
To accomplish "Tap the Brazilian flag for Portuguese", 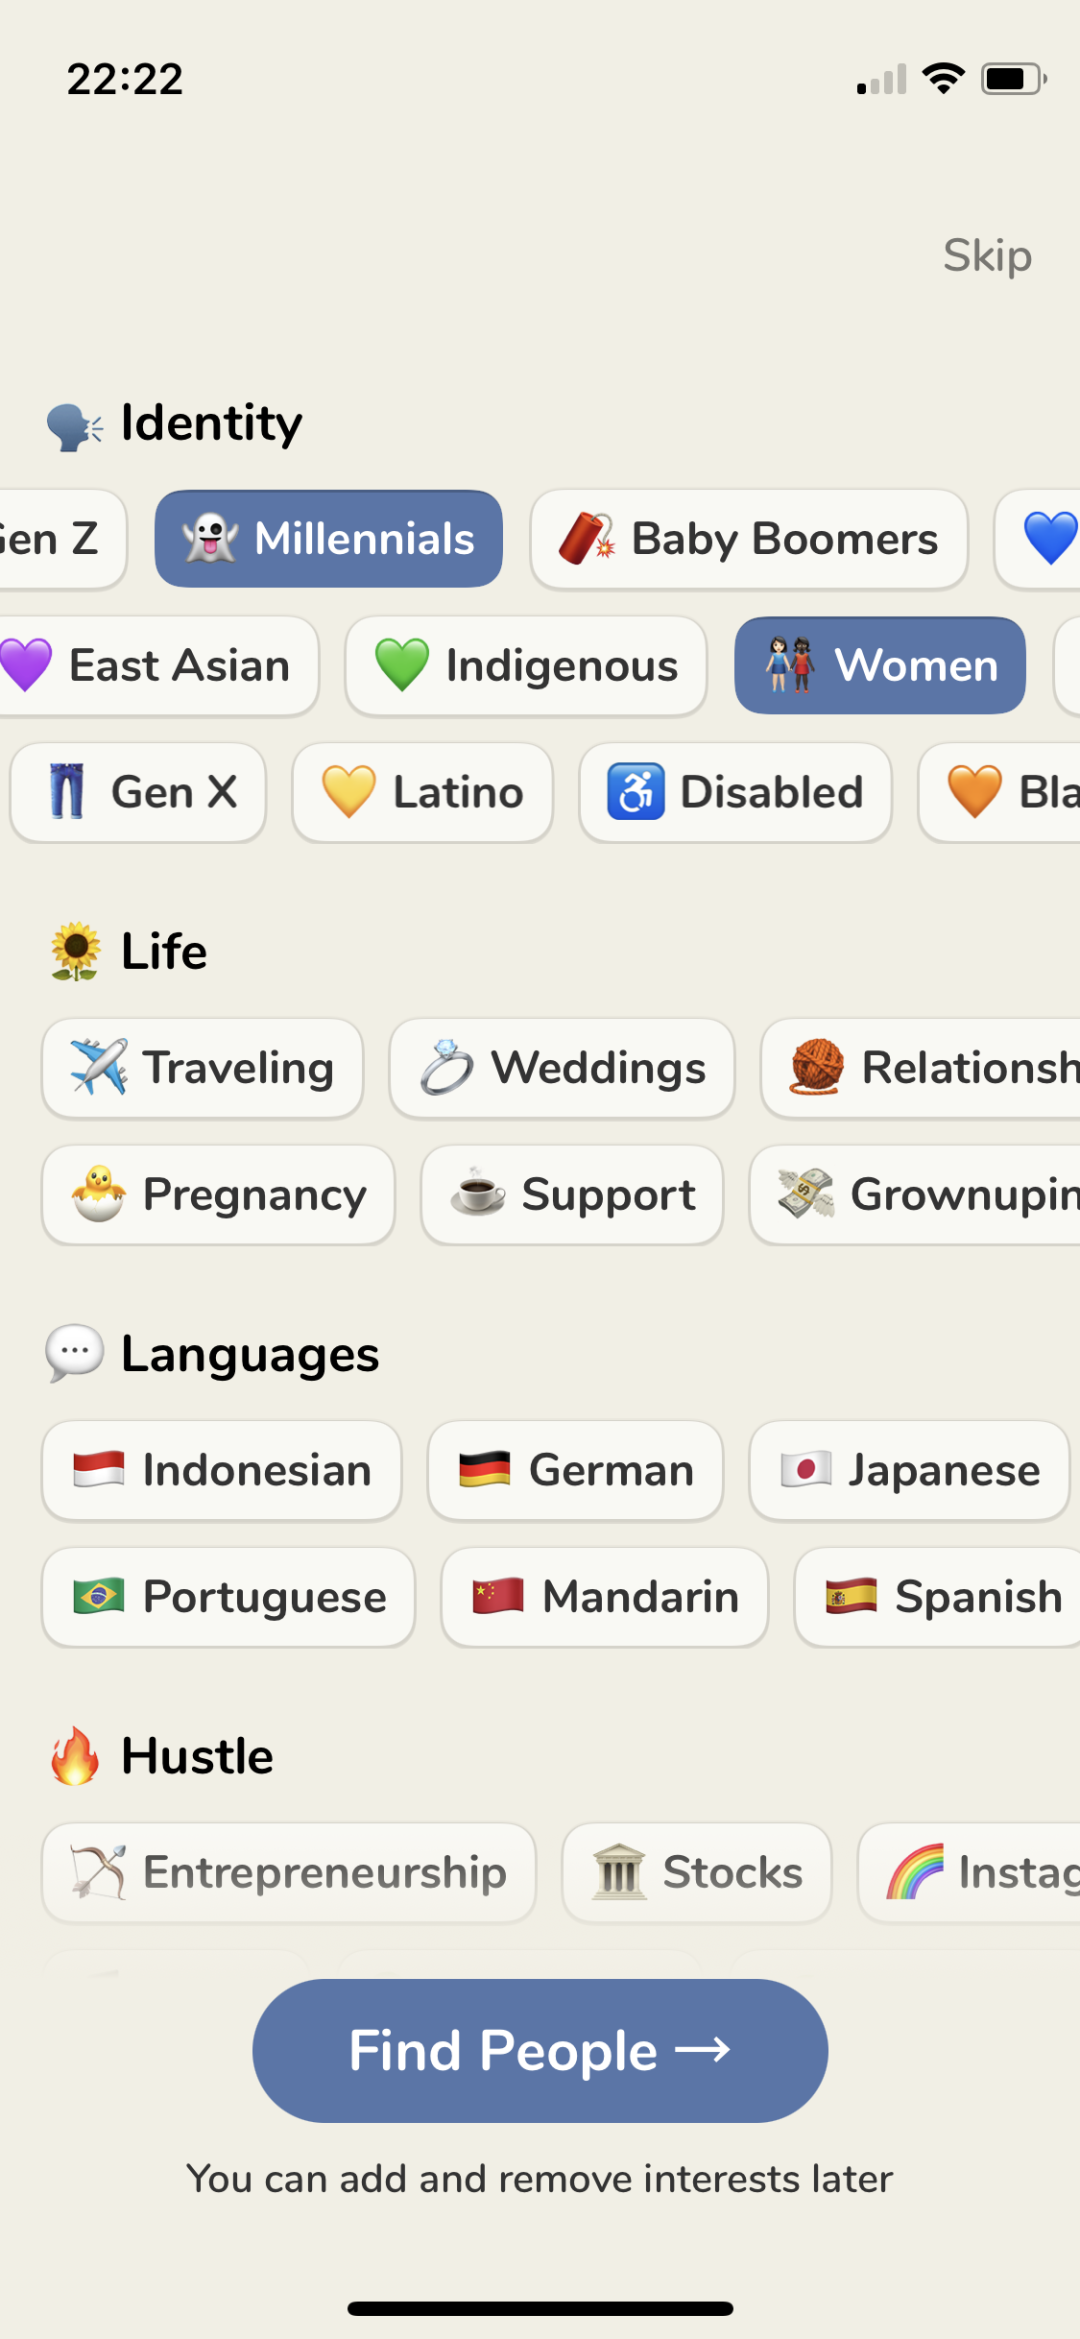I will tap(99, 1596).
